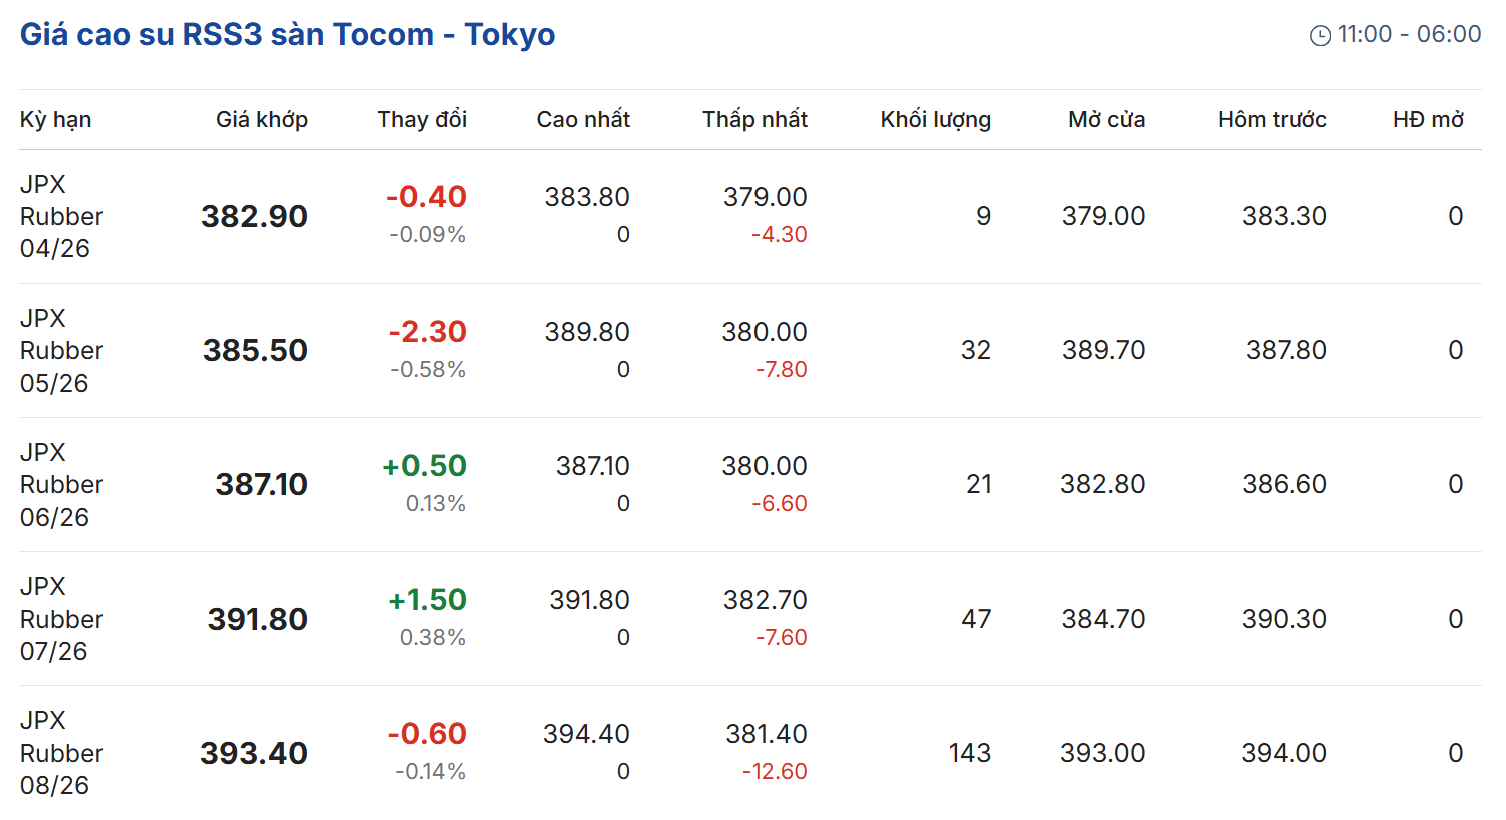
Task: Click the Mở cửa column header
Action: 1106,120
